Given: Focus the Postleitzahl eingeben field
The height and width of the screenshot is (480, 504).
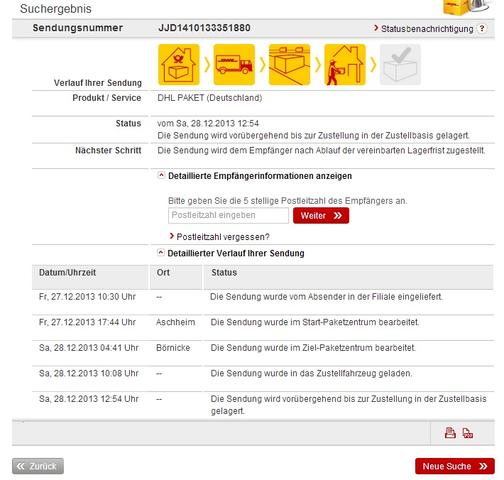Looking at the screenshot, I should pyautogui.click(x=228, y=215).
